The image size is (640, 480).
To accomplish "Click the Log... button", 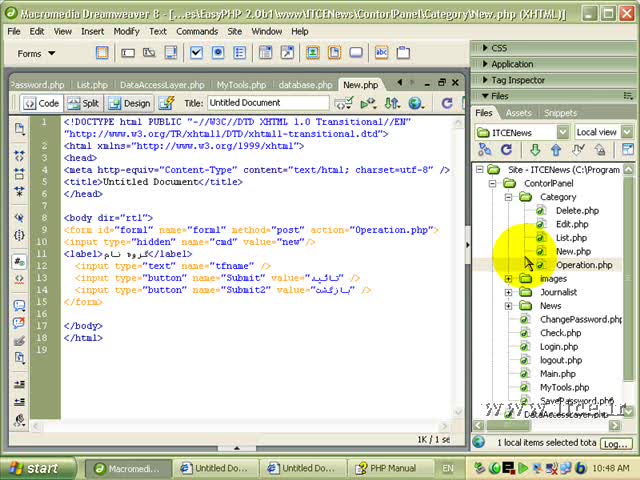I will (615, 443).
